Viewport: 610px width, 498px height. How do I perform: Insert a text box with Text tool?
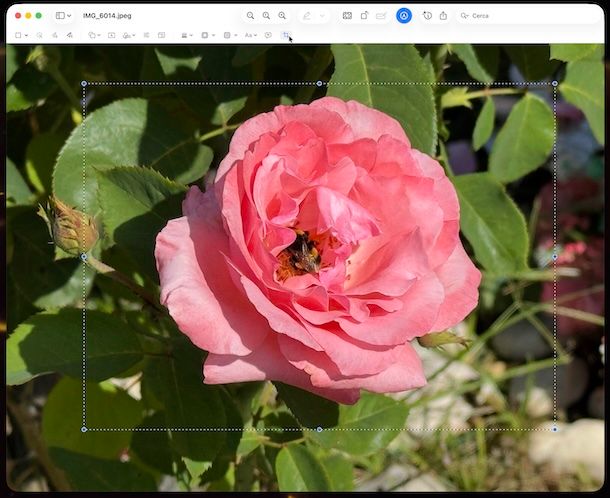pos(111,35)
